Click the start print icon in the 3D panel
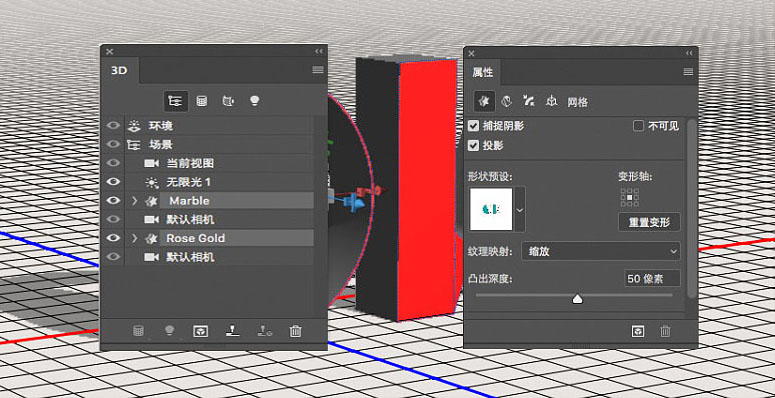 232,331
